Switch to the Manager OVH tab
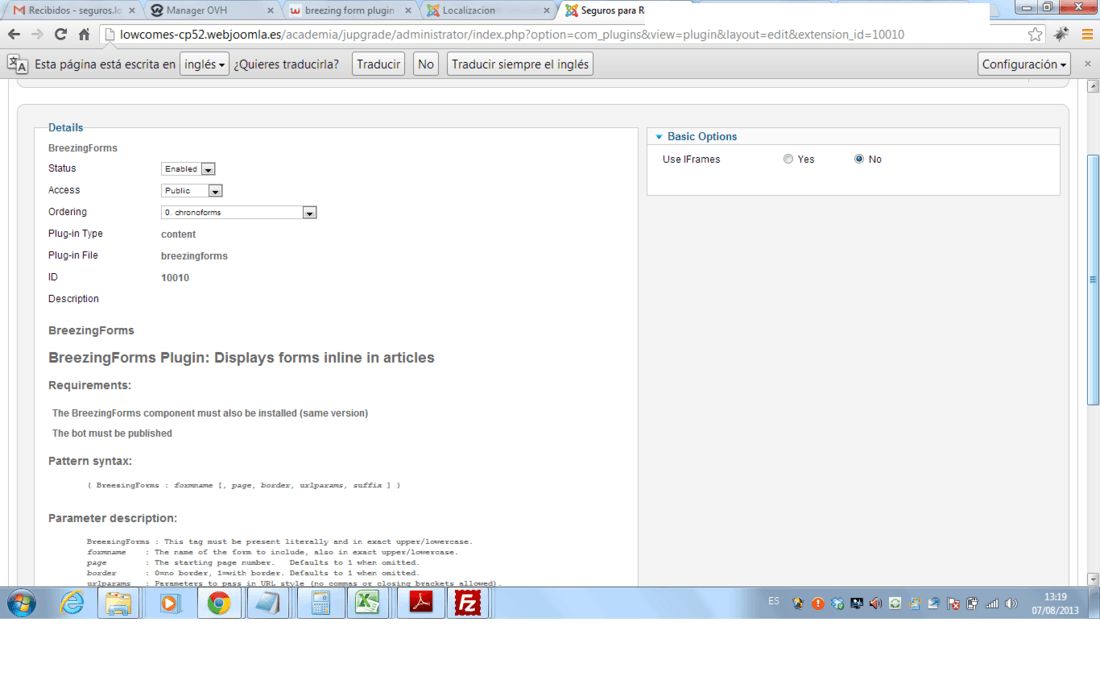Image resolution: width=1100 pixels, height=676 pixels. coord(210,11)
